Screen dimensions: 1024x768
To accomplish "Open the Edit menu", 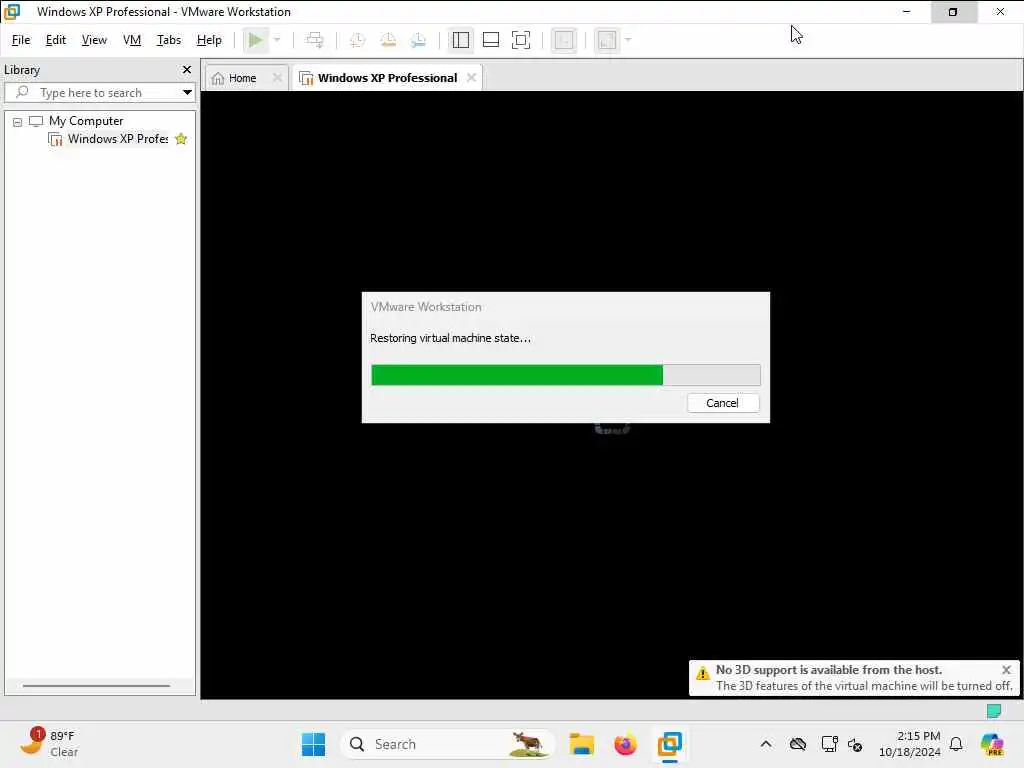I will [x=56, y=40].
